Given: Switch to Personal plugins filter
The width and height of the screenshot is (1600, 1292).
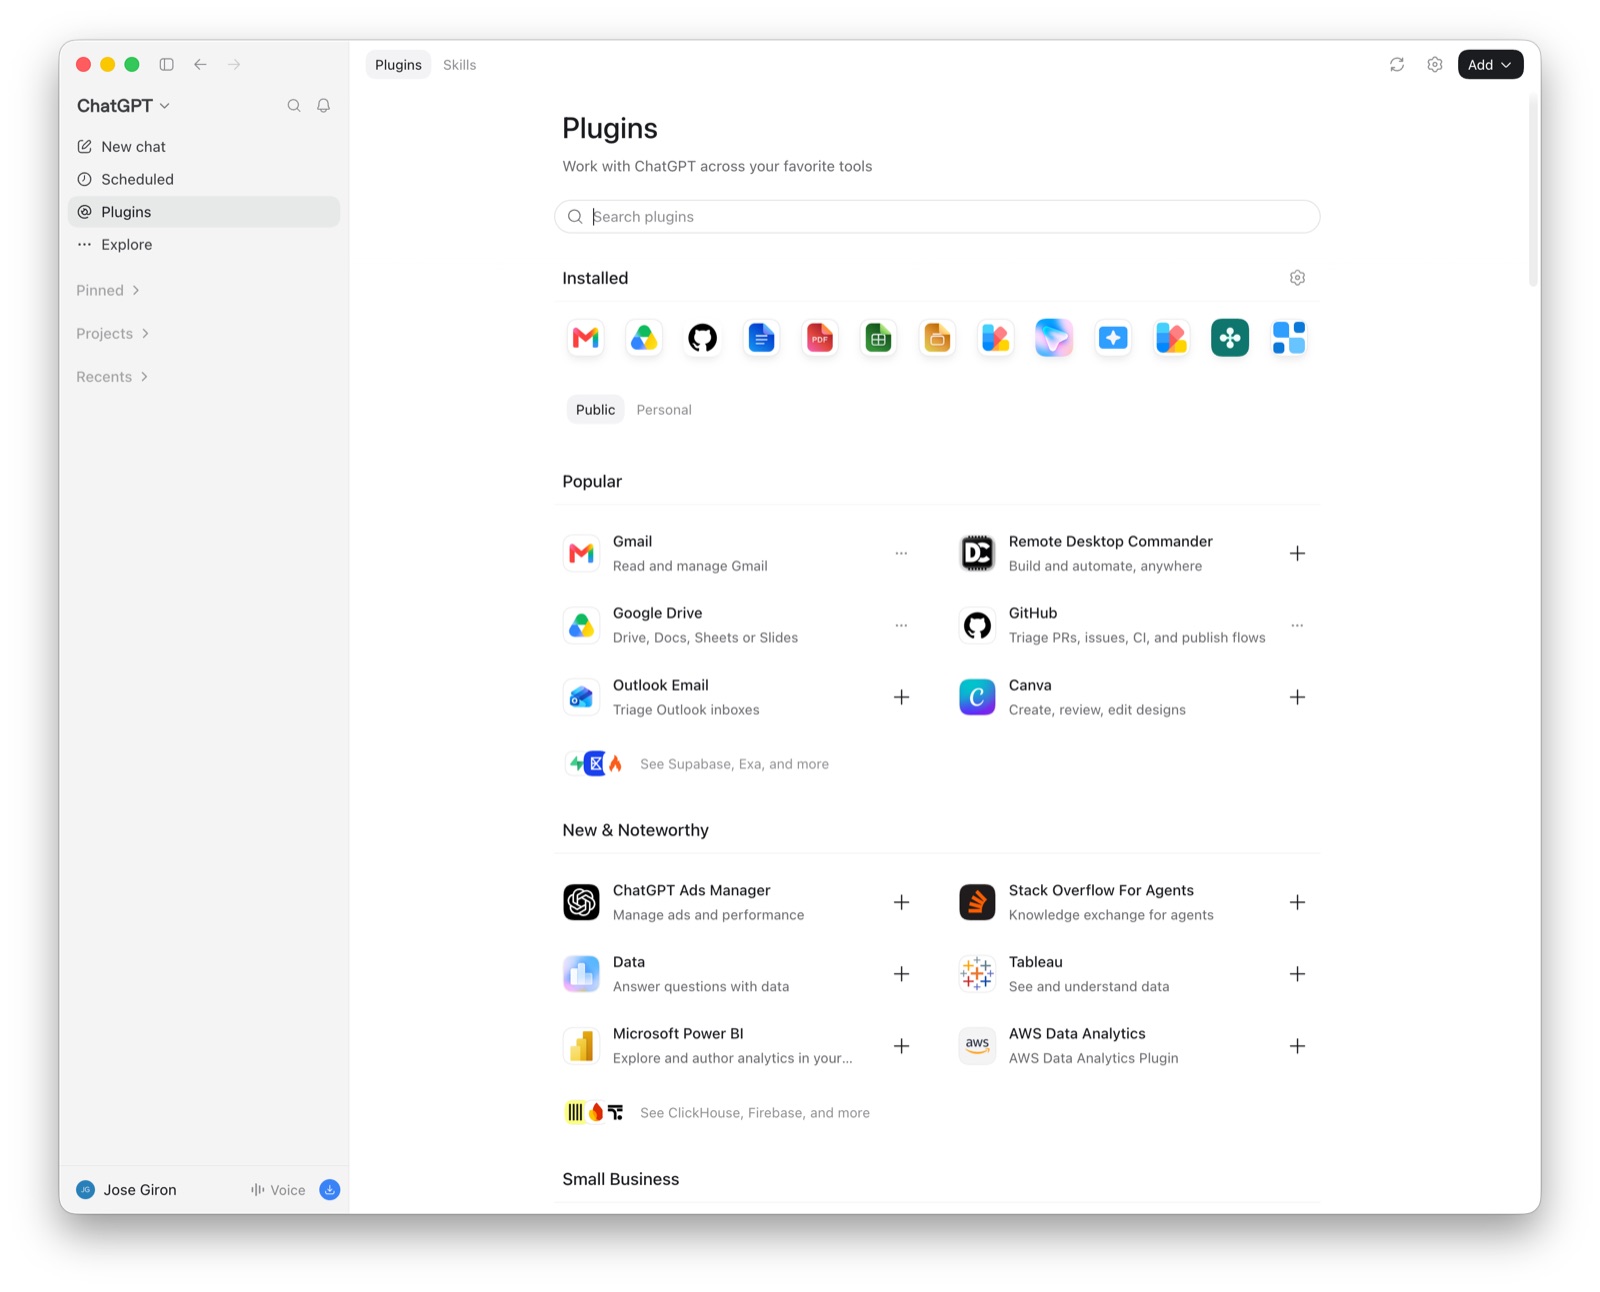Looking at the screenshot, I should [x=664, y=410].
